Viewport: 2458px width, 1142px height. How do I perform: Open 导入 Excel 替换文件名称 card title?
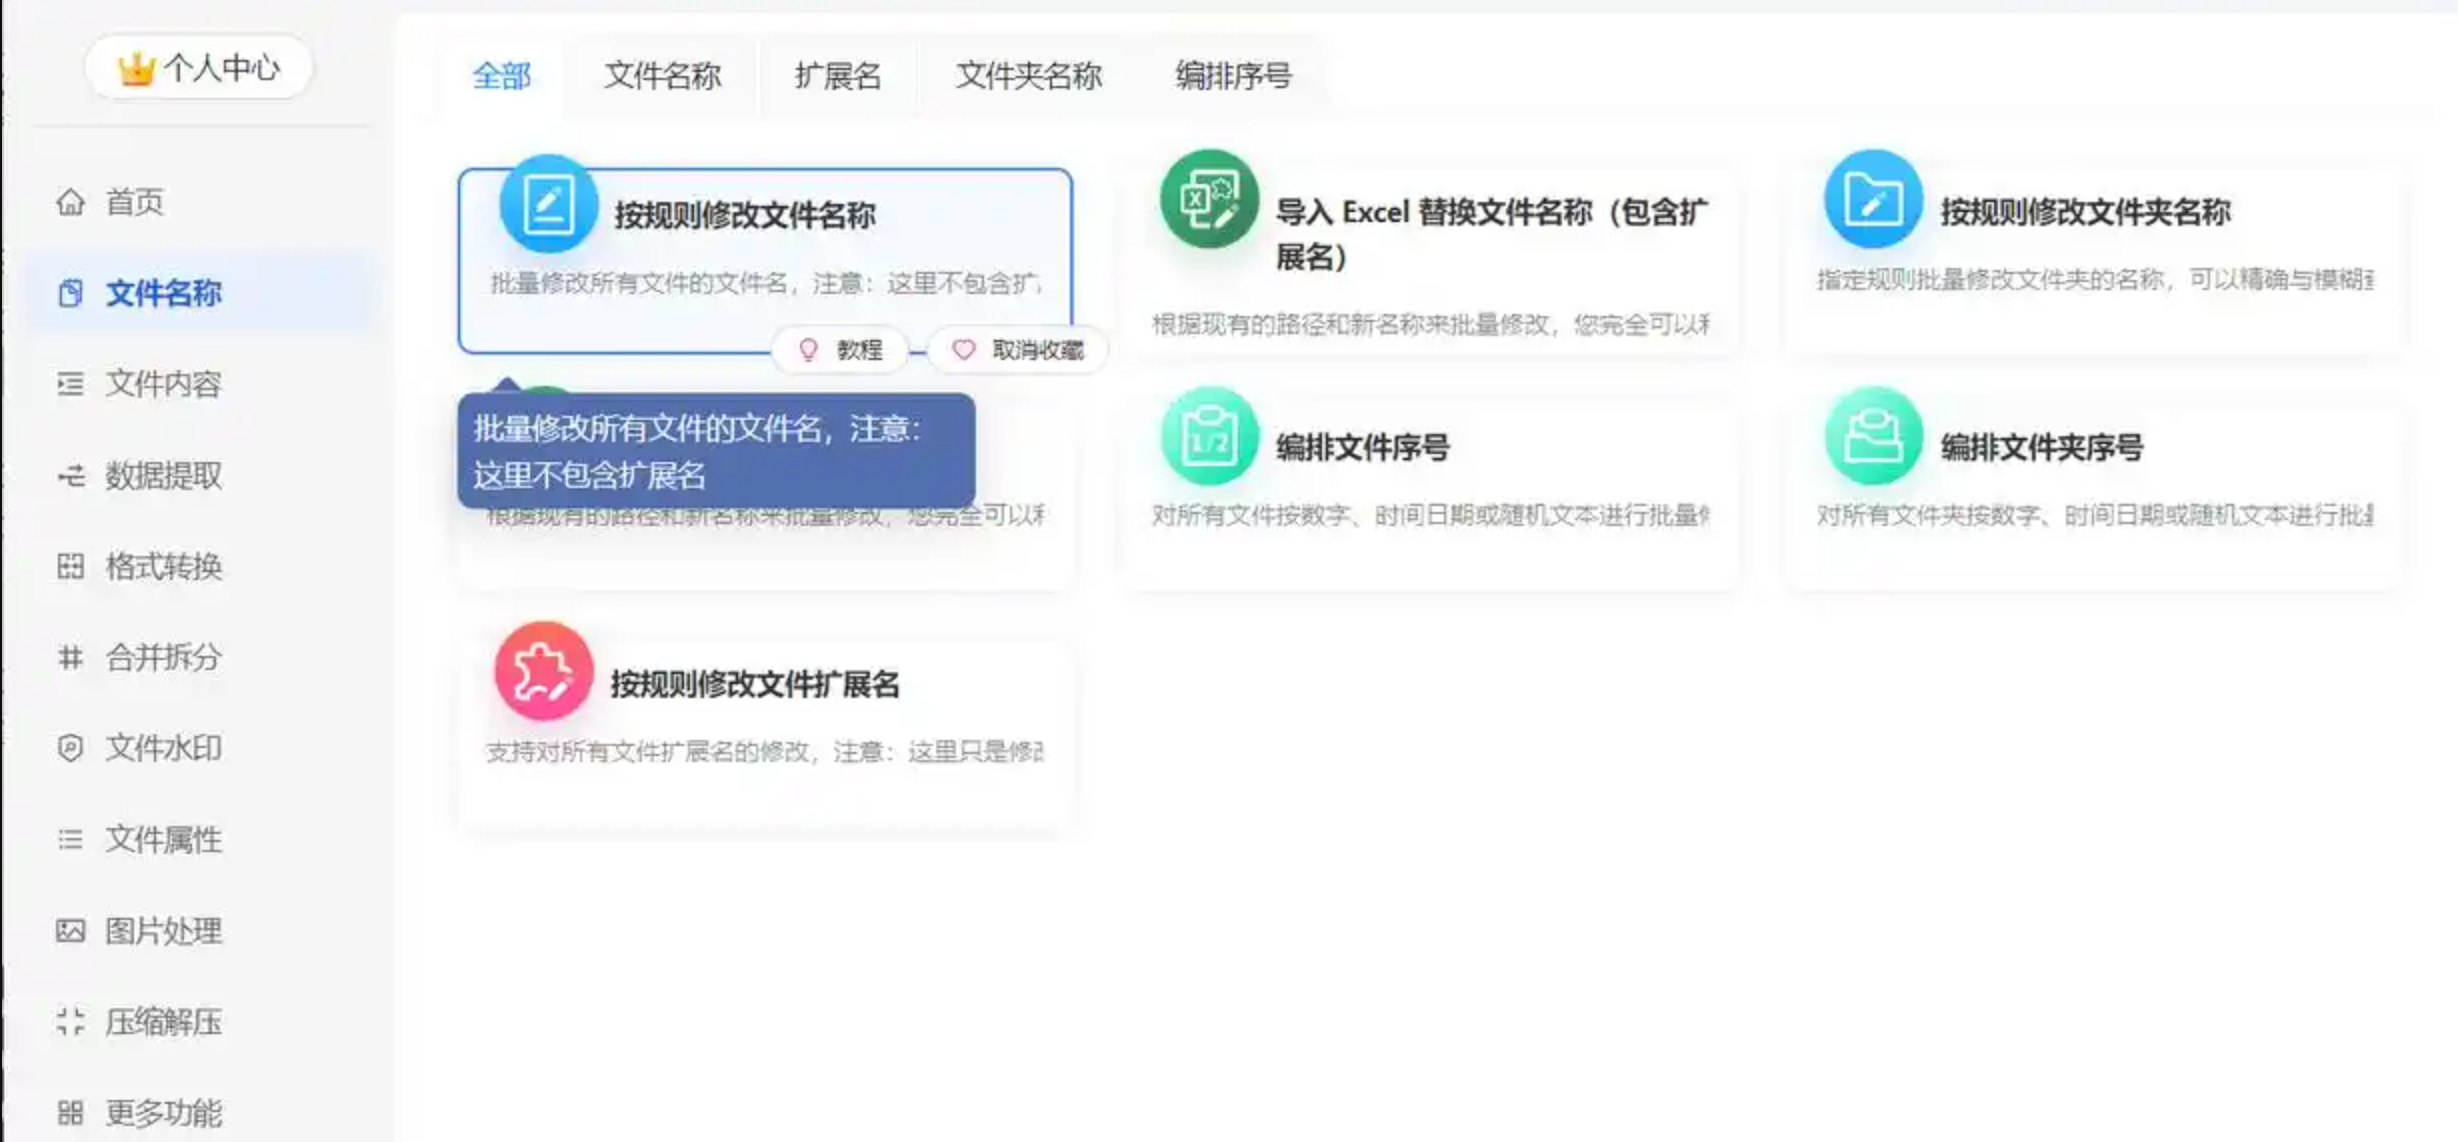[x=1492, y=234]
